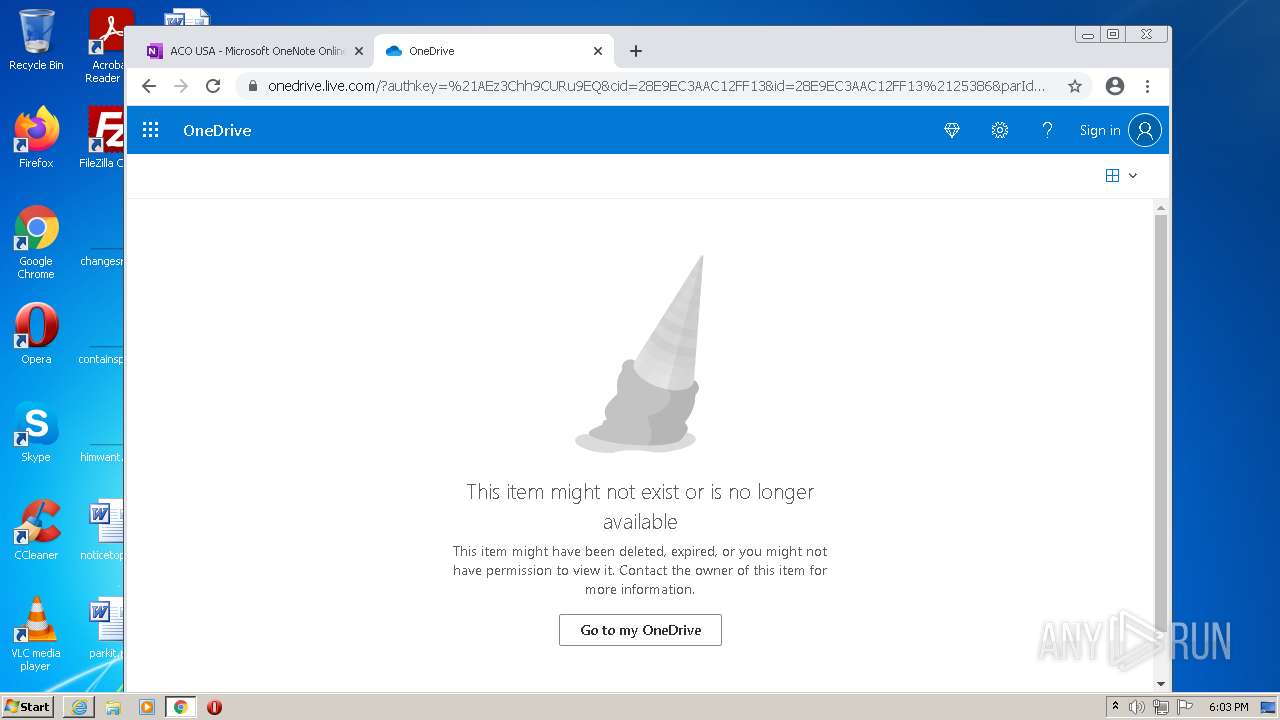Screen dimensions: 1280x720
Task: Expand the view options dropdown chevron
Action: (1133, 175)
